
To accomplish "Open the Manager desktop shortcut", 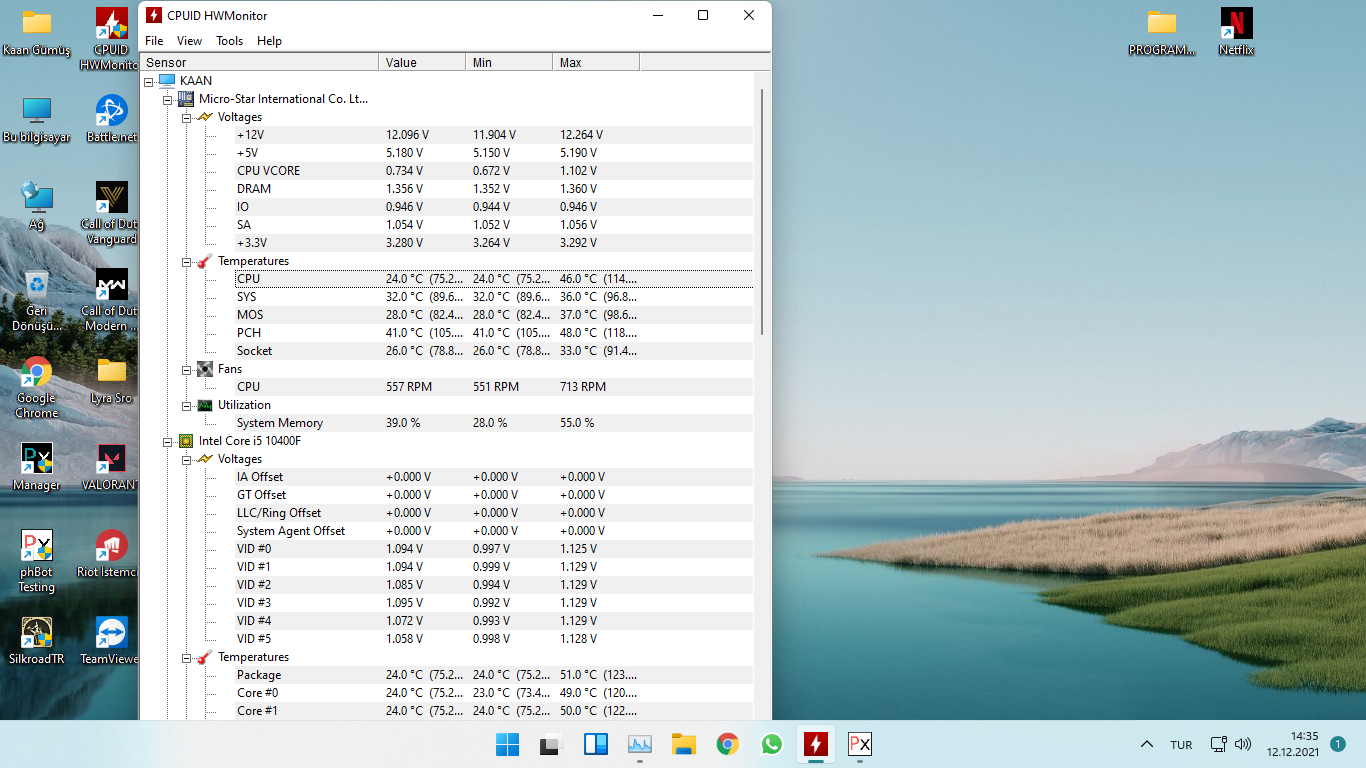I will pos(37,467).
